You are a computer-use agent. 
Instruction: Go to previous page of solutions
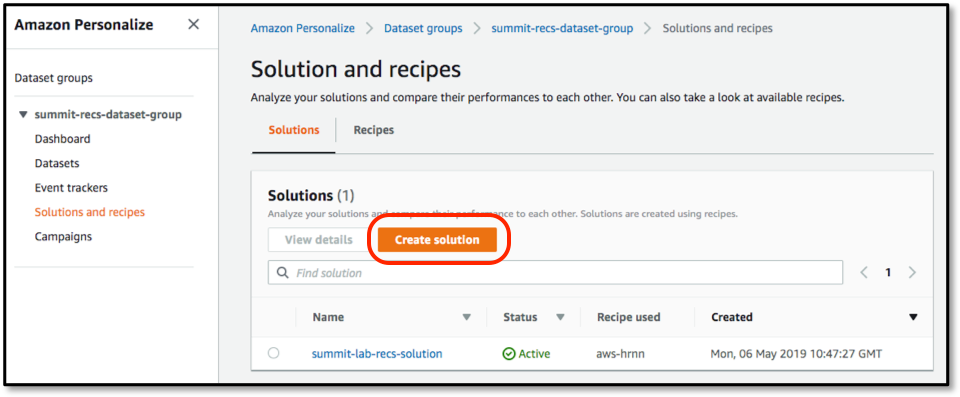[864, 273]
